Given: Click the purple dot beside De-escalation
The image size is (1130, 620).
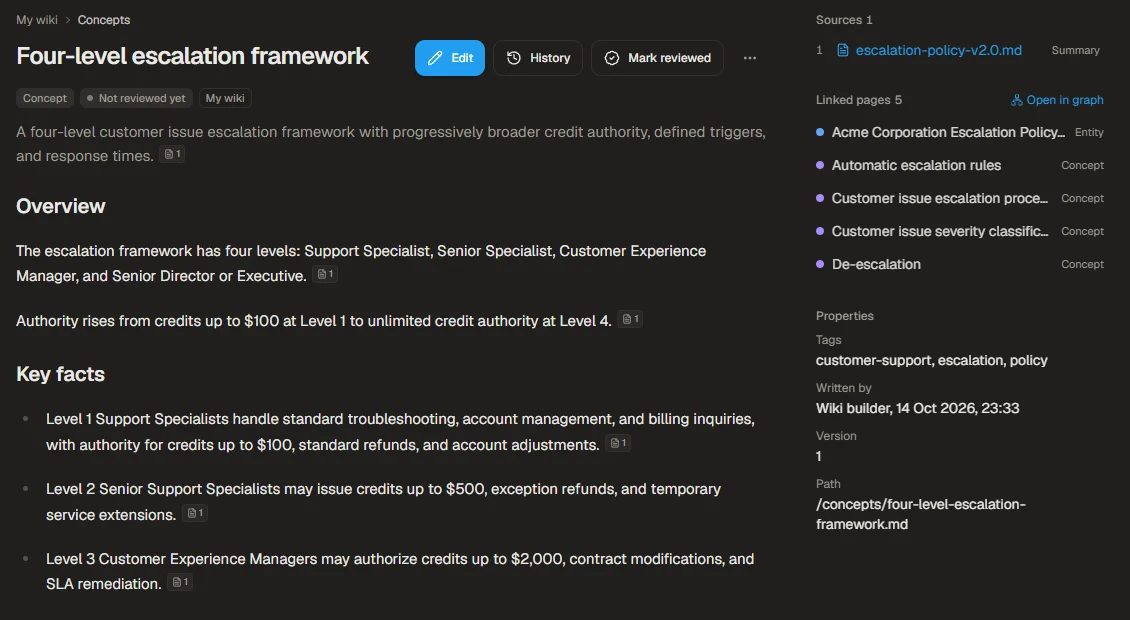Looking at the screenshot, I should tap(820, 265).
